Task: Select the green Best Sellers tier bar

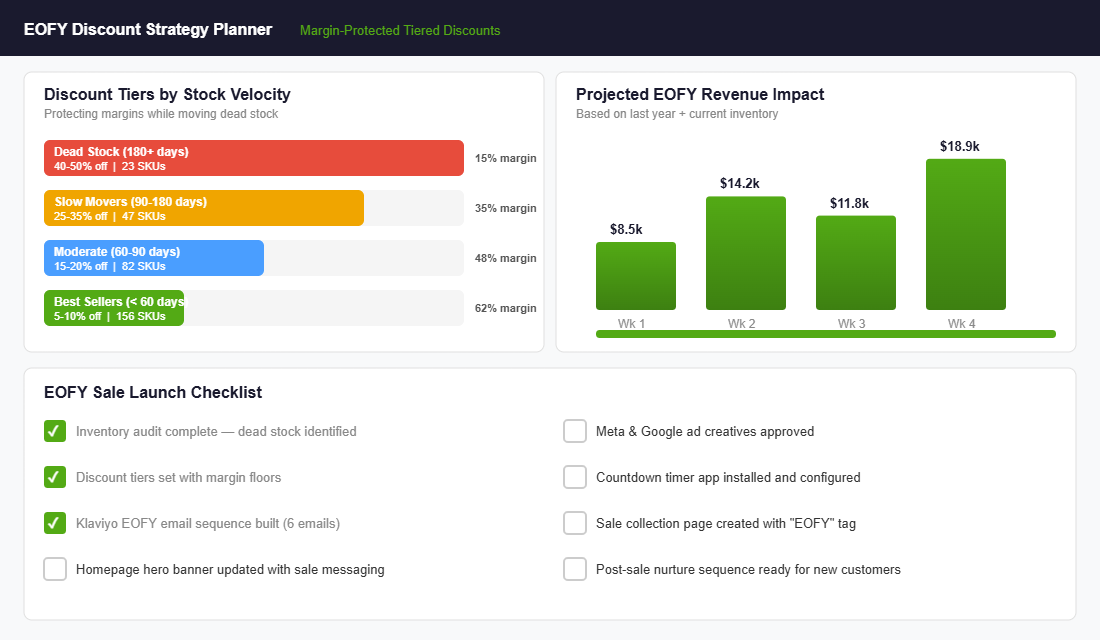Action: pyautogui.click(x=113, y=308)
